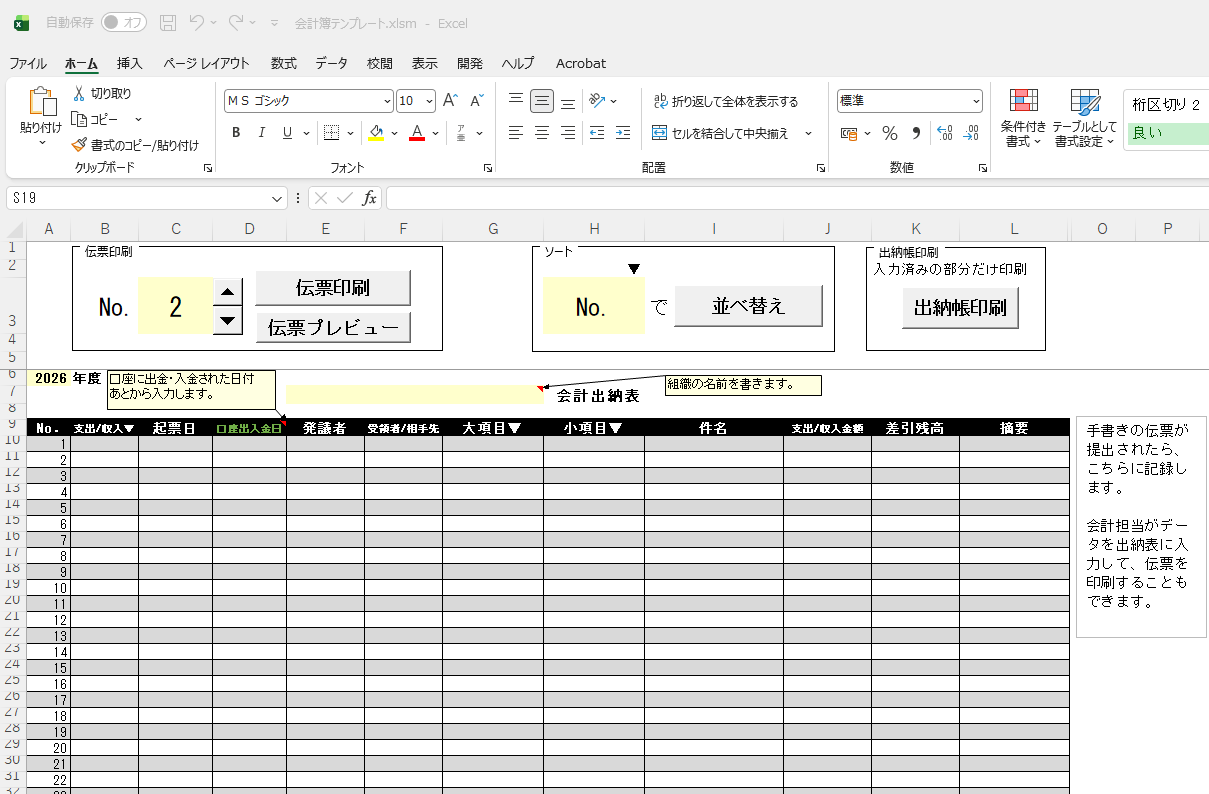
Task: Toggle the AutoSave switch
Action: [123, 22]
